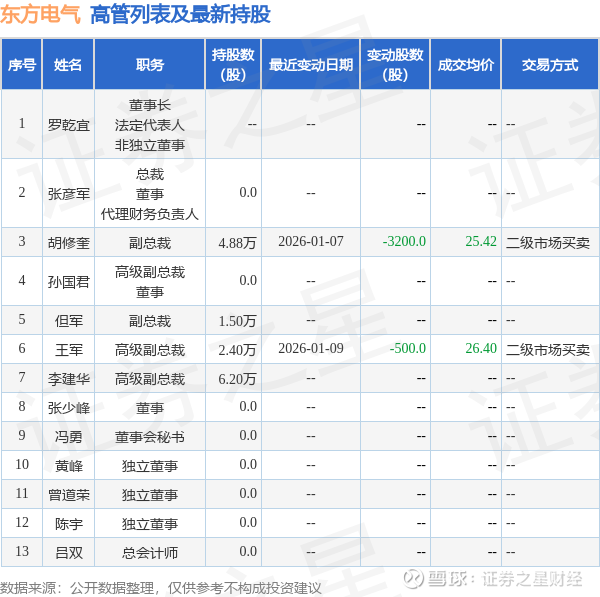Click 独立董事 in 黄峰's row
600x597 pixels.
(150, 466)
